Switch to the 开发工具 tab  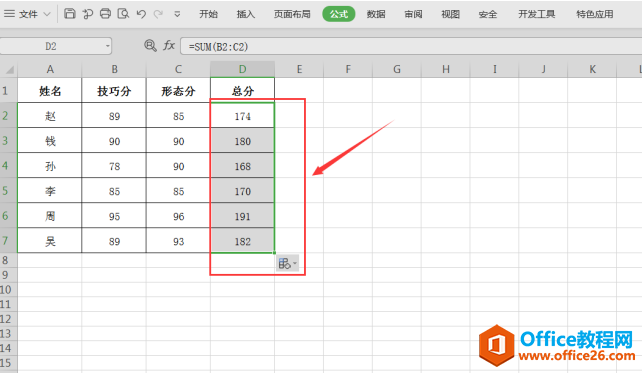point(537,14)
